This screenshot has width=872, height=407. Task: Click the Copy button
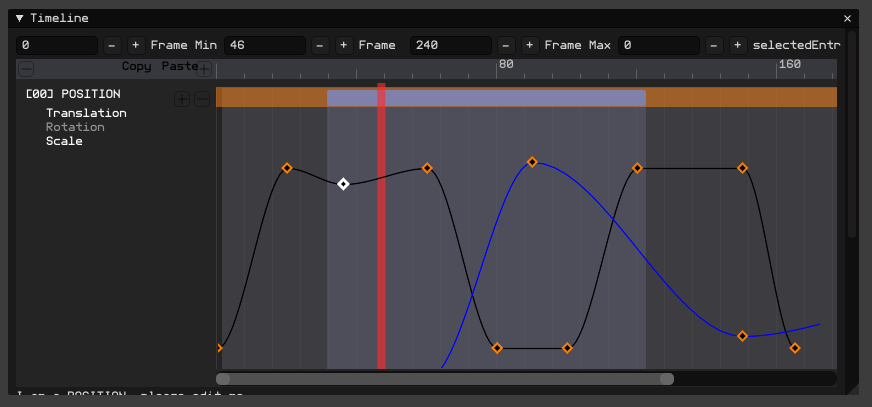[136, 66]
